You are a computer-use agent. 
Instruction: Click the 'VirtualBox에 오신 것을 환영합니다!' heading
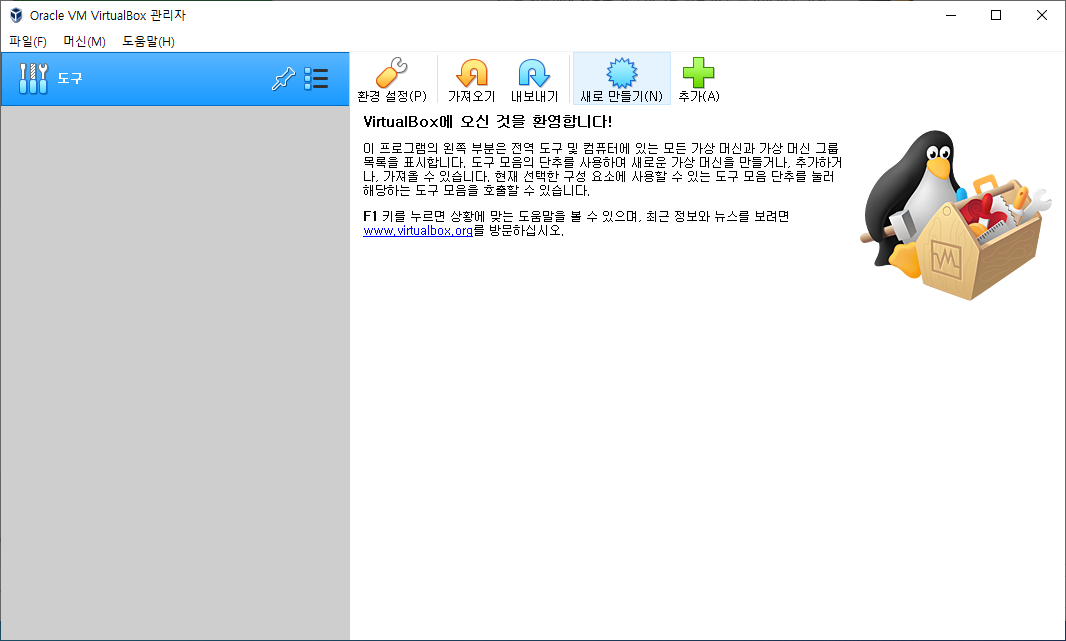click(x=487, y=122)
